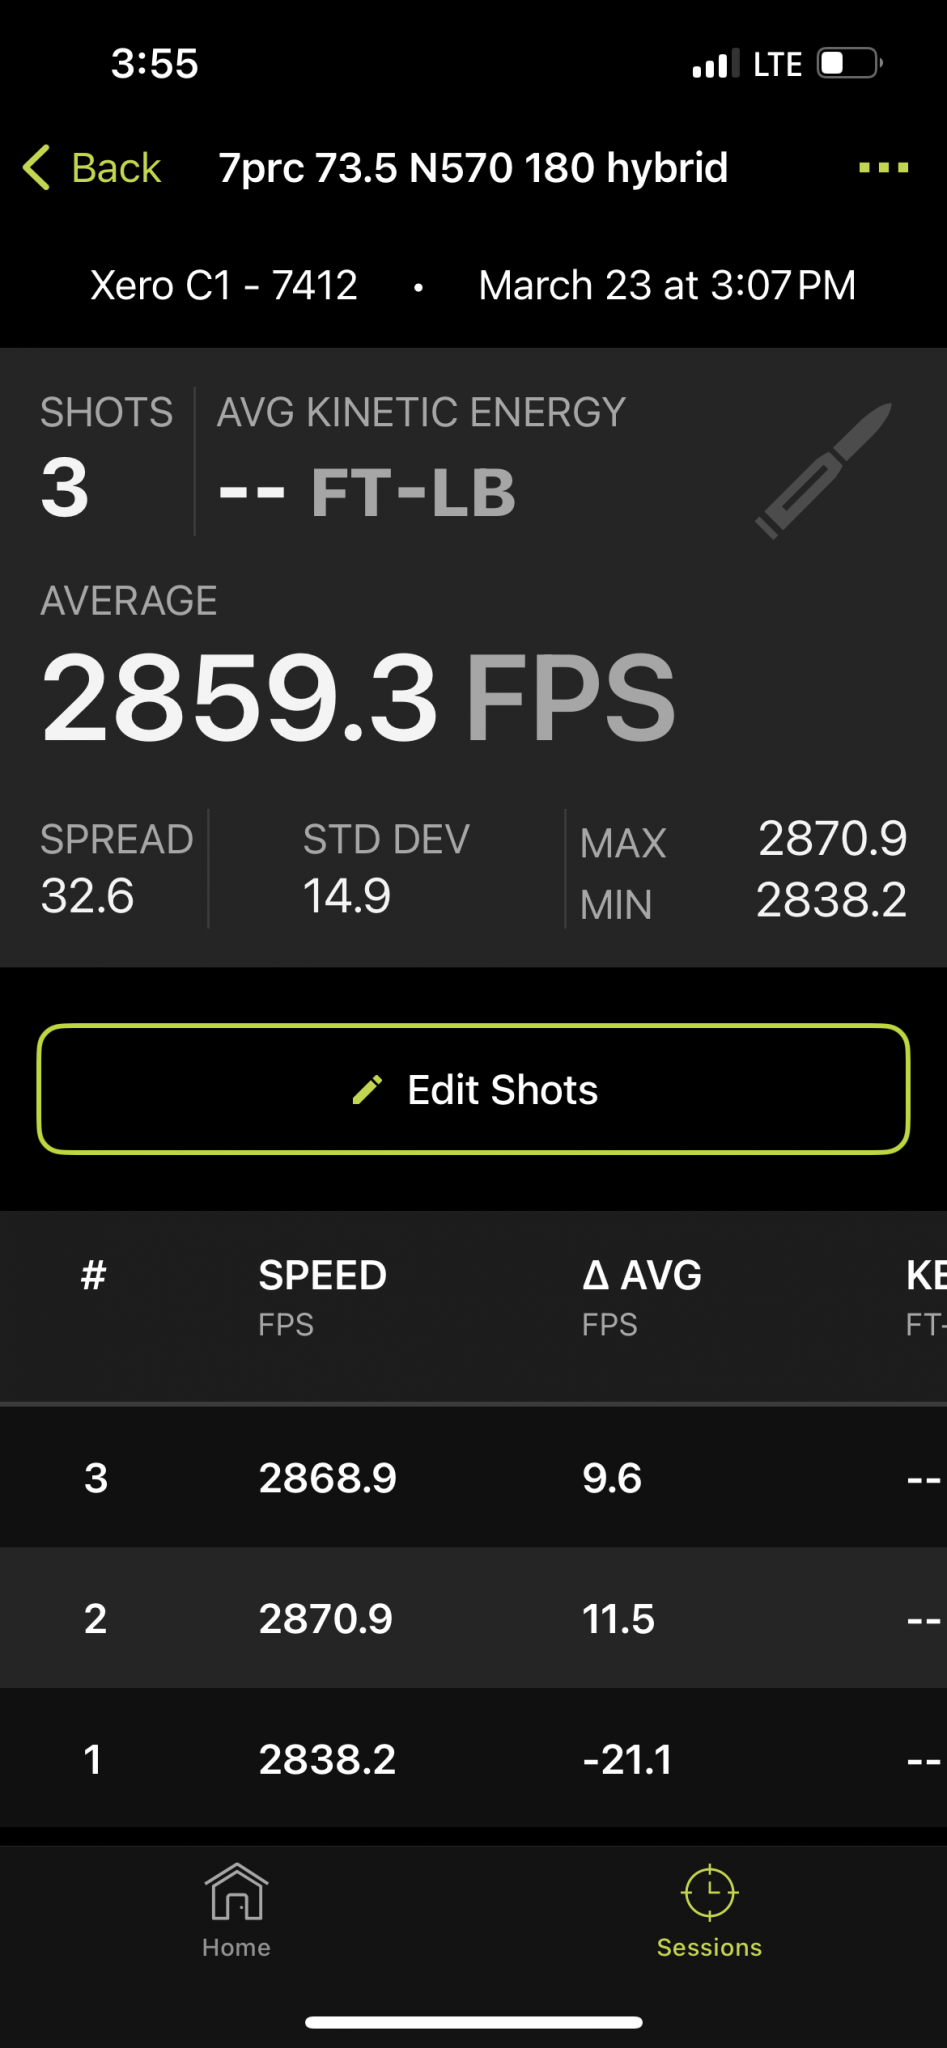Screen dimensions: 947x2048
Task: Select shot 2 row at 2870.9 FPS
Action: 473,1618
